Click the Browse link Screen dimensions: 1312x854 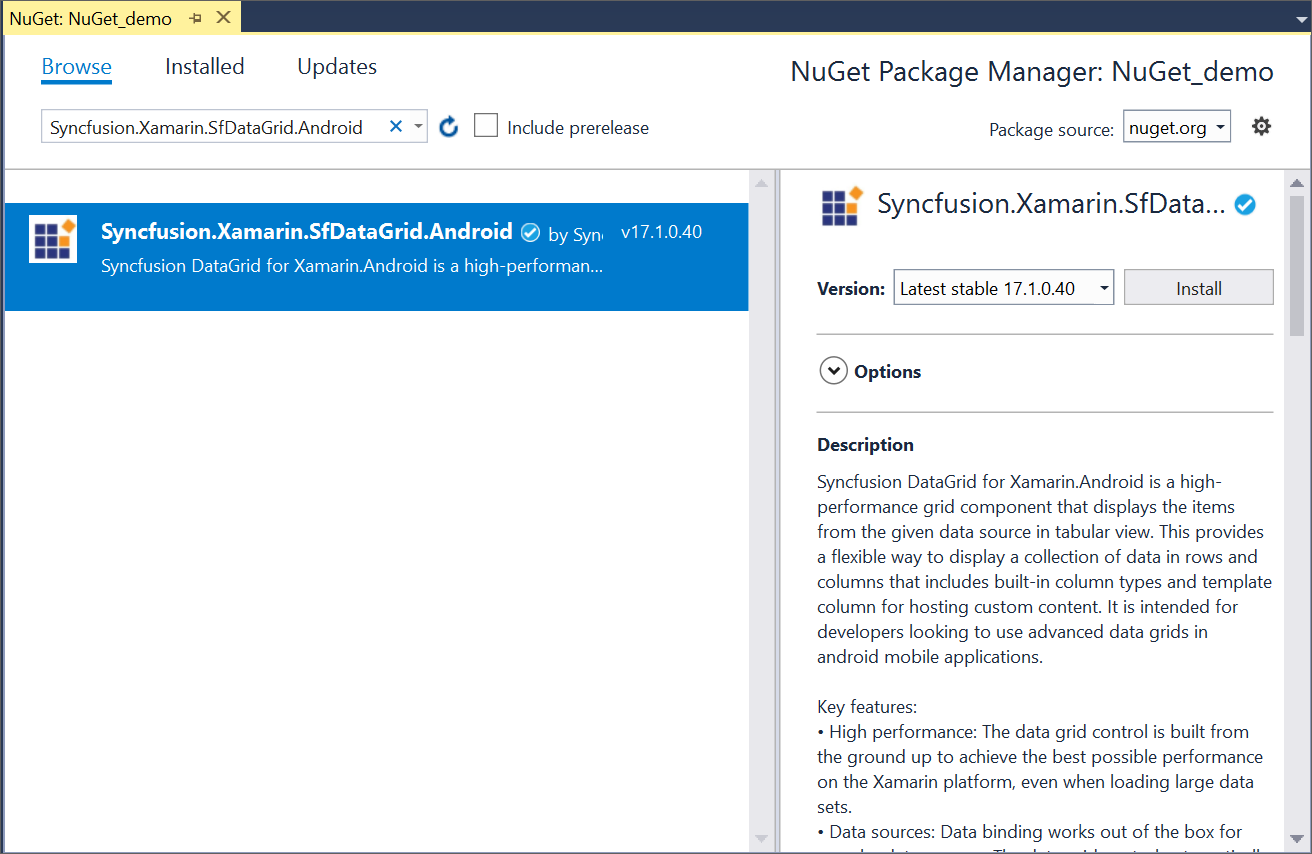pos(76,66)
